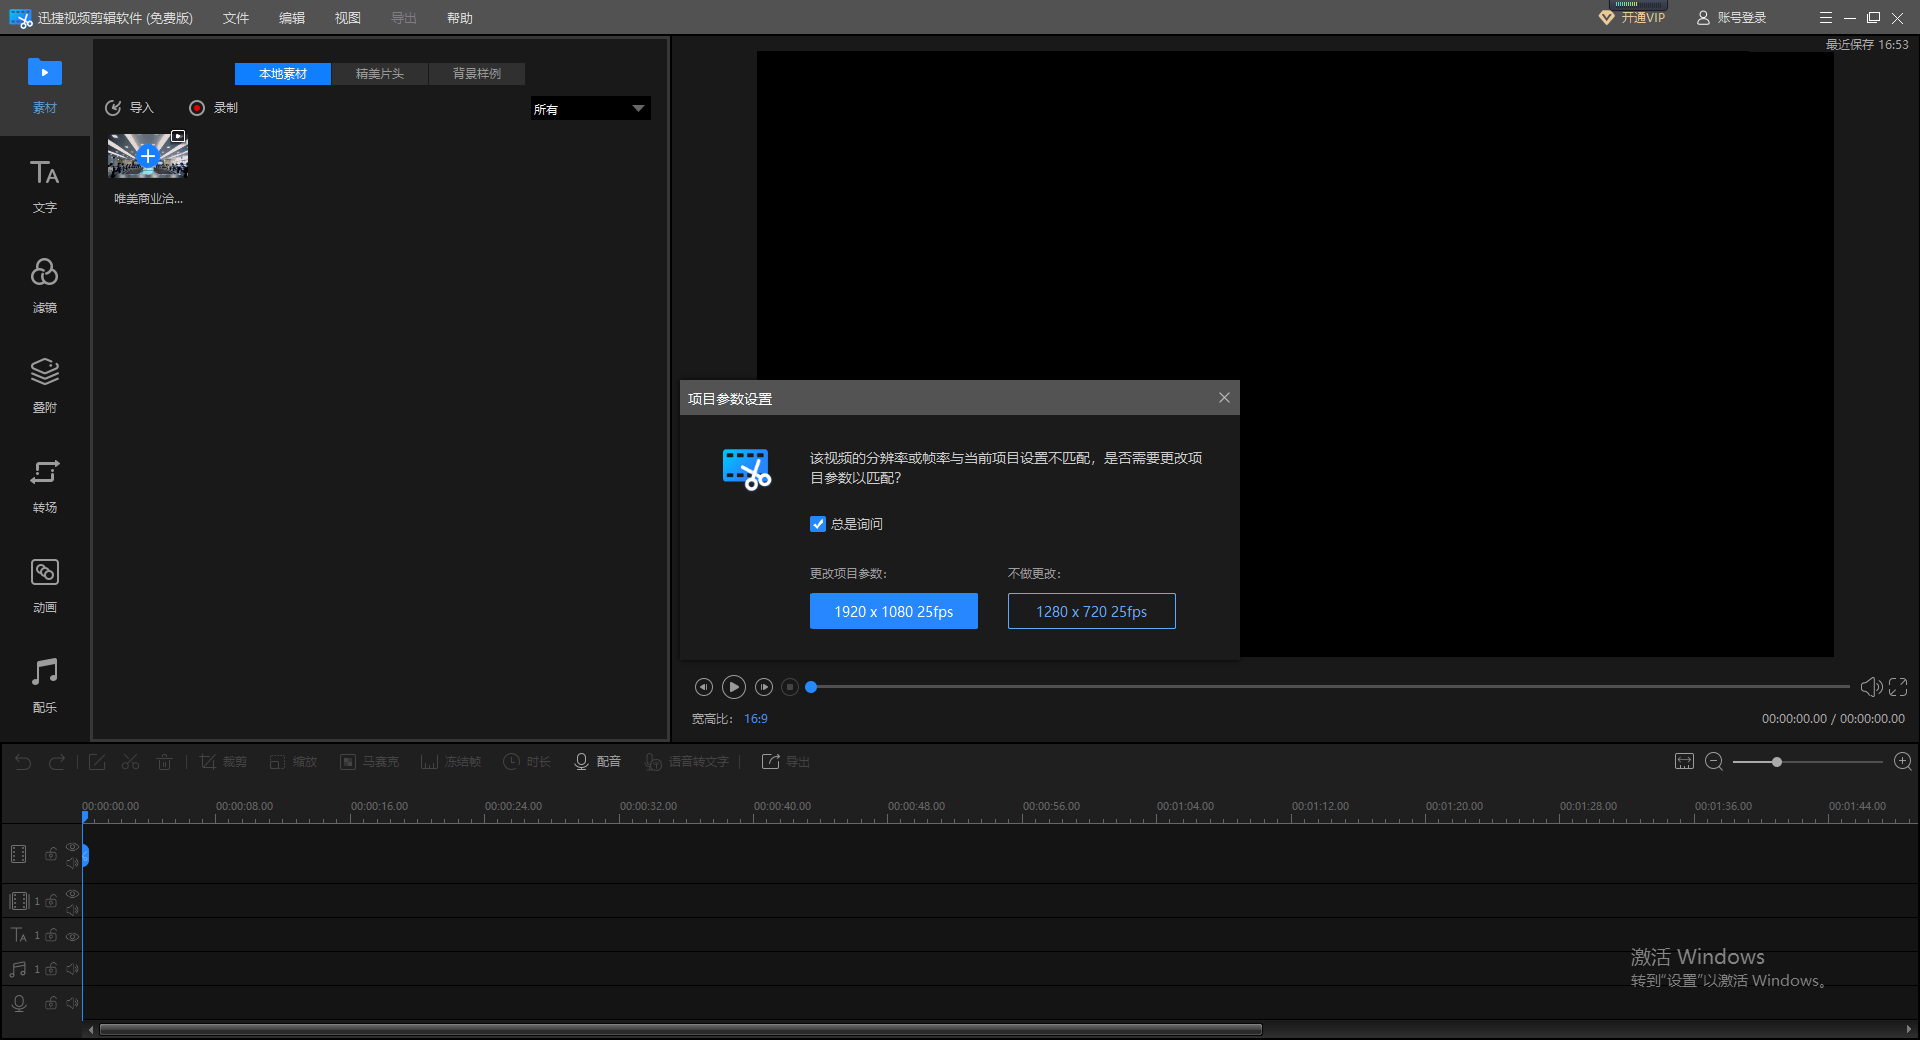Click the edit pencil icon in timeline toolbar
Viewport: 1920px width, 1040px height.
point(97,762)
